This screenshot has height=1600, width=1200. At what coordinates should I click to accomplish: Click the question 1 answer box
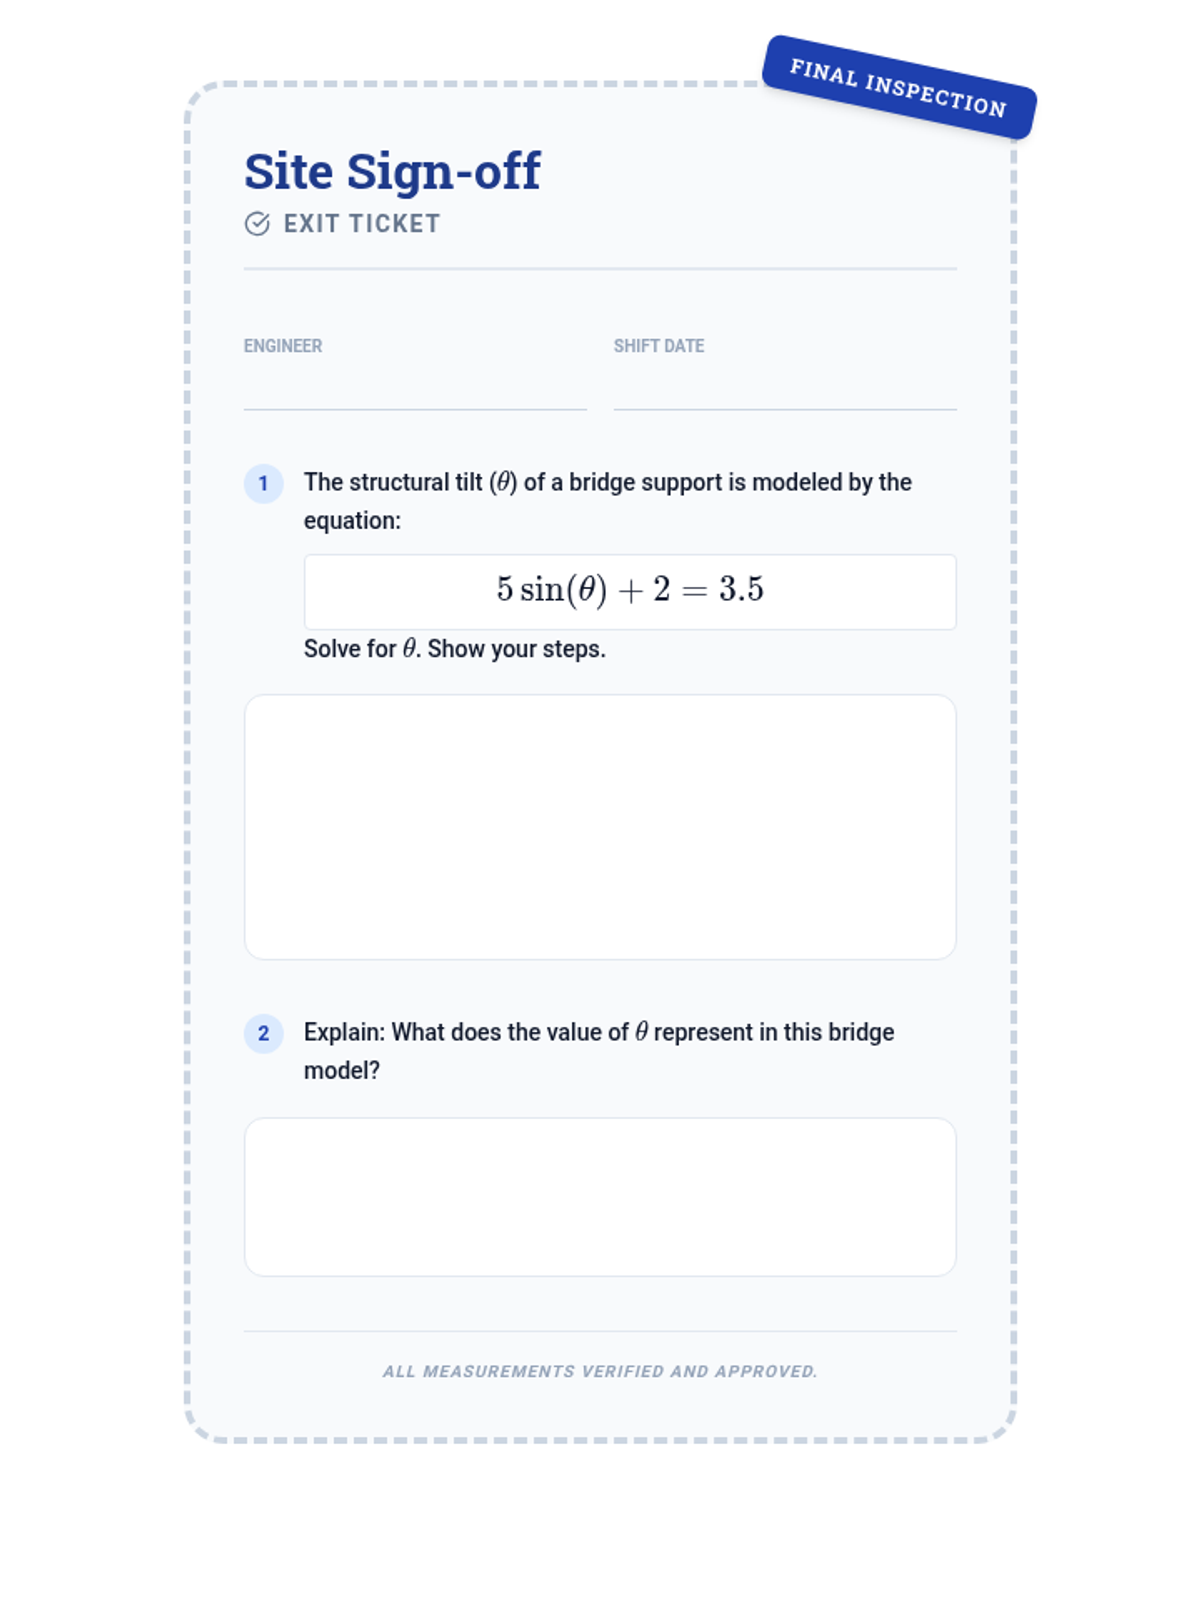coord(600,827)
